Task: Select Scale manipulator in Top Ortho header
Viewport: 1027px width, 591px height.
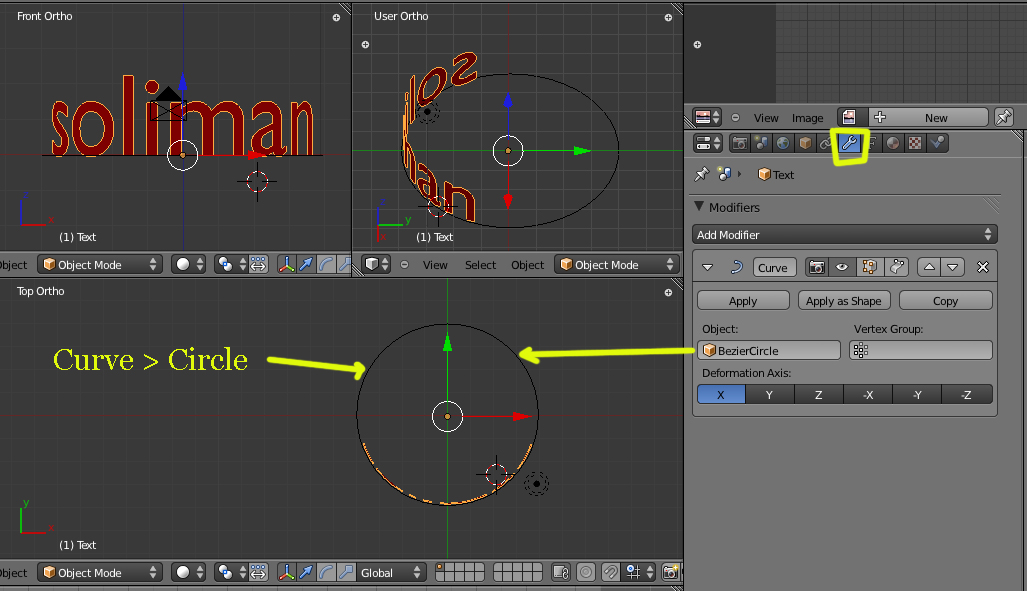Action: coord(346,573)
